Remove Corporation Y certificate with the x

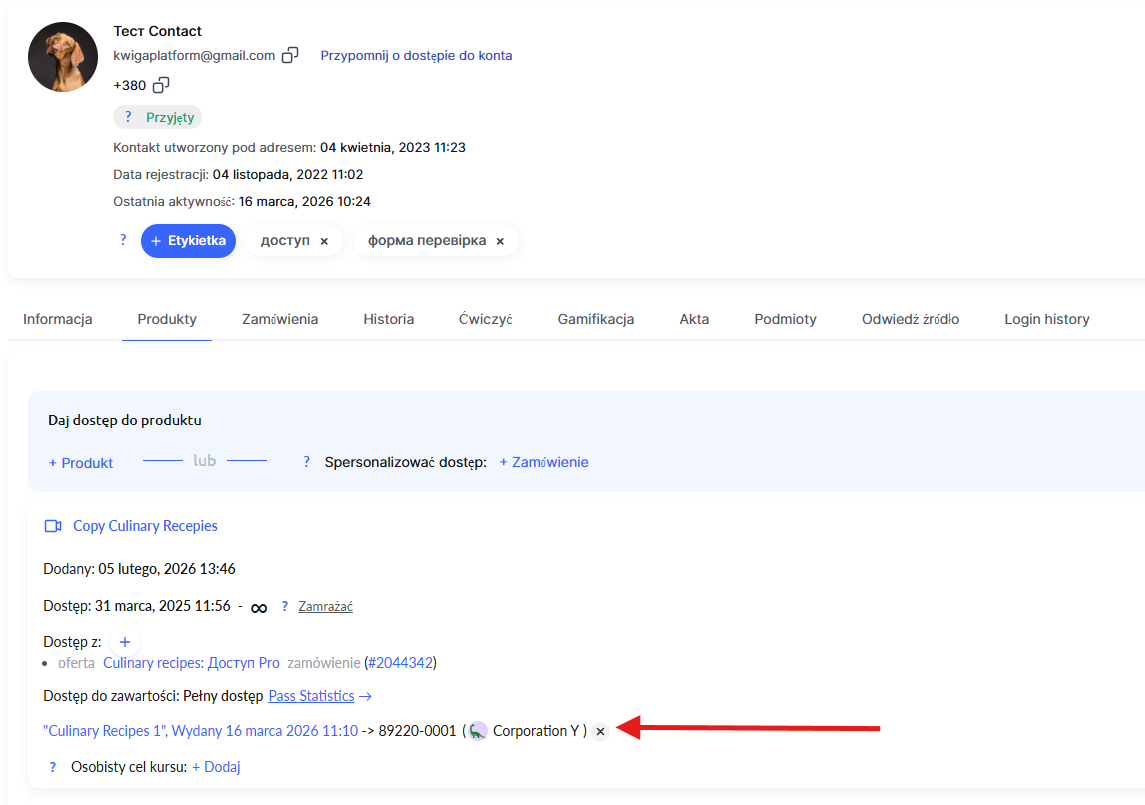click(x=600, y=731)
